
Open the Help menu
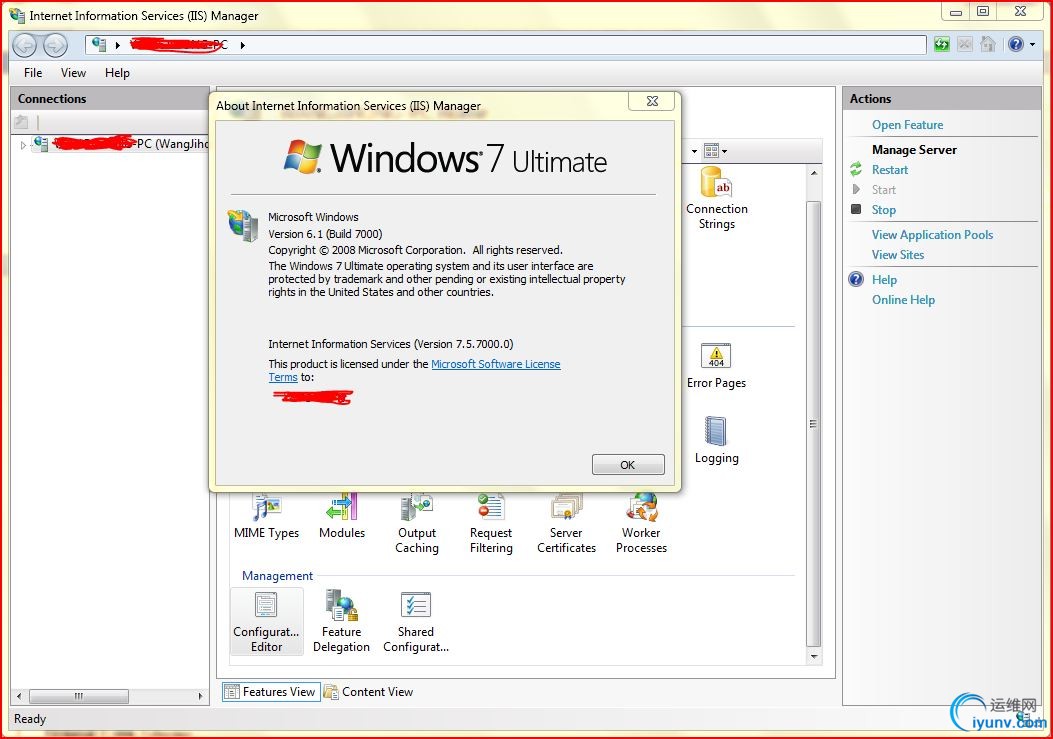pyautogui.click(x=117, y=73)
